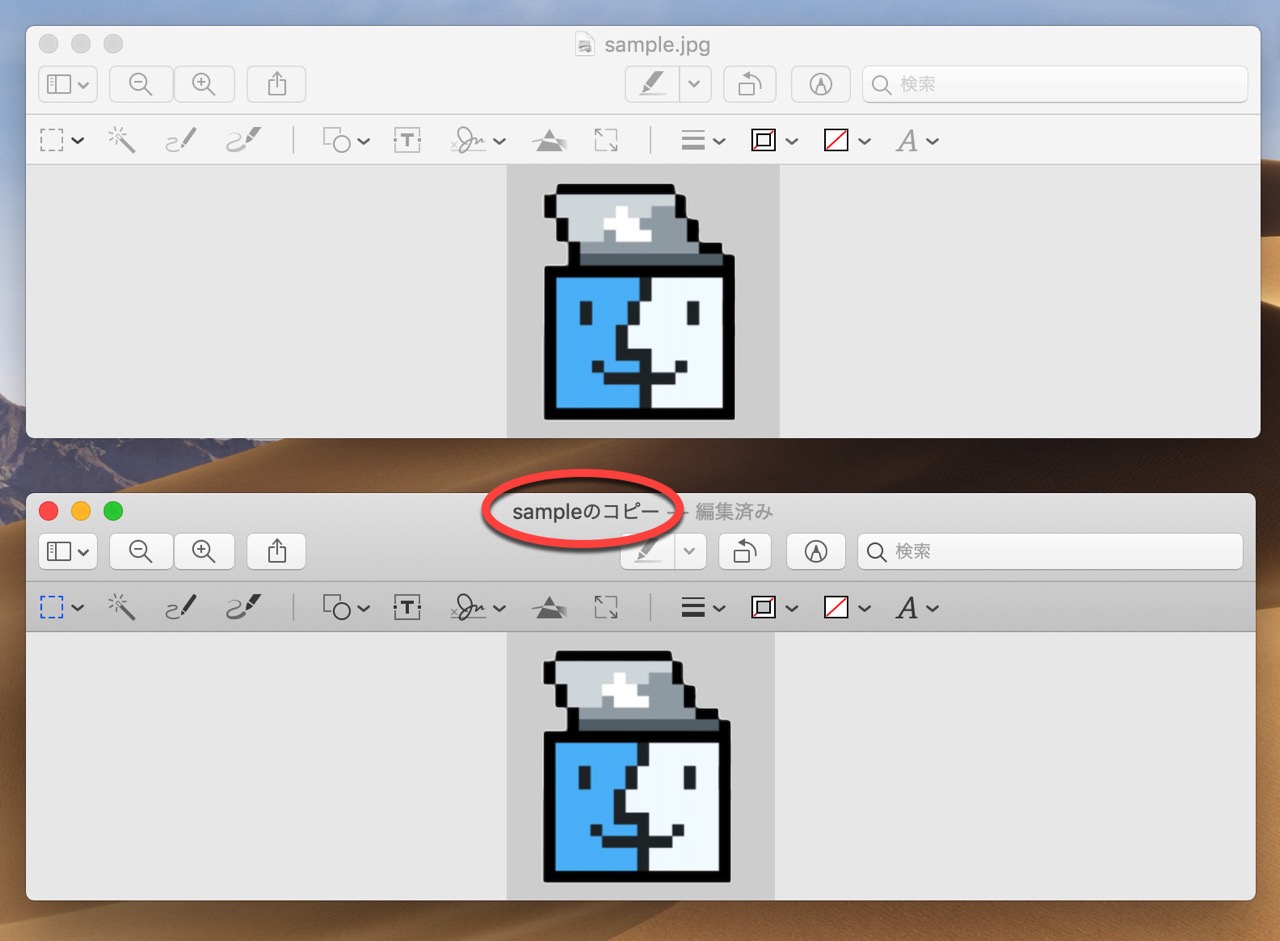Zoom in on the sampleのコピー window
This screenshot has height=941, width=1280.
[204, 551]
